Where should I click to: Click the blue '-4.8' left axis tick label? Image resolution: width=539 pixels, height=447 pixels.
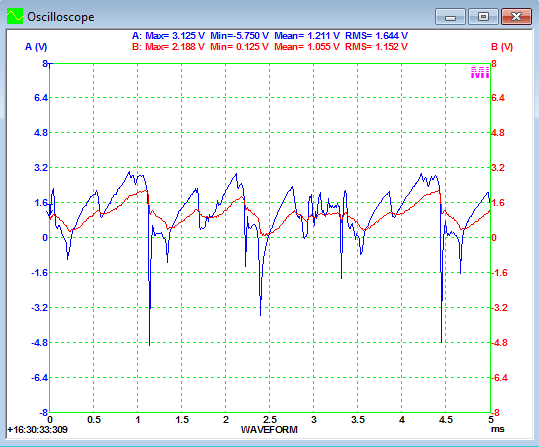[40, 343]
